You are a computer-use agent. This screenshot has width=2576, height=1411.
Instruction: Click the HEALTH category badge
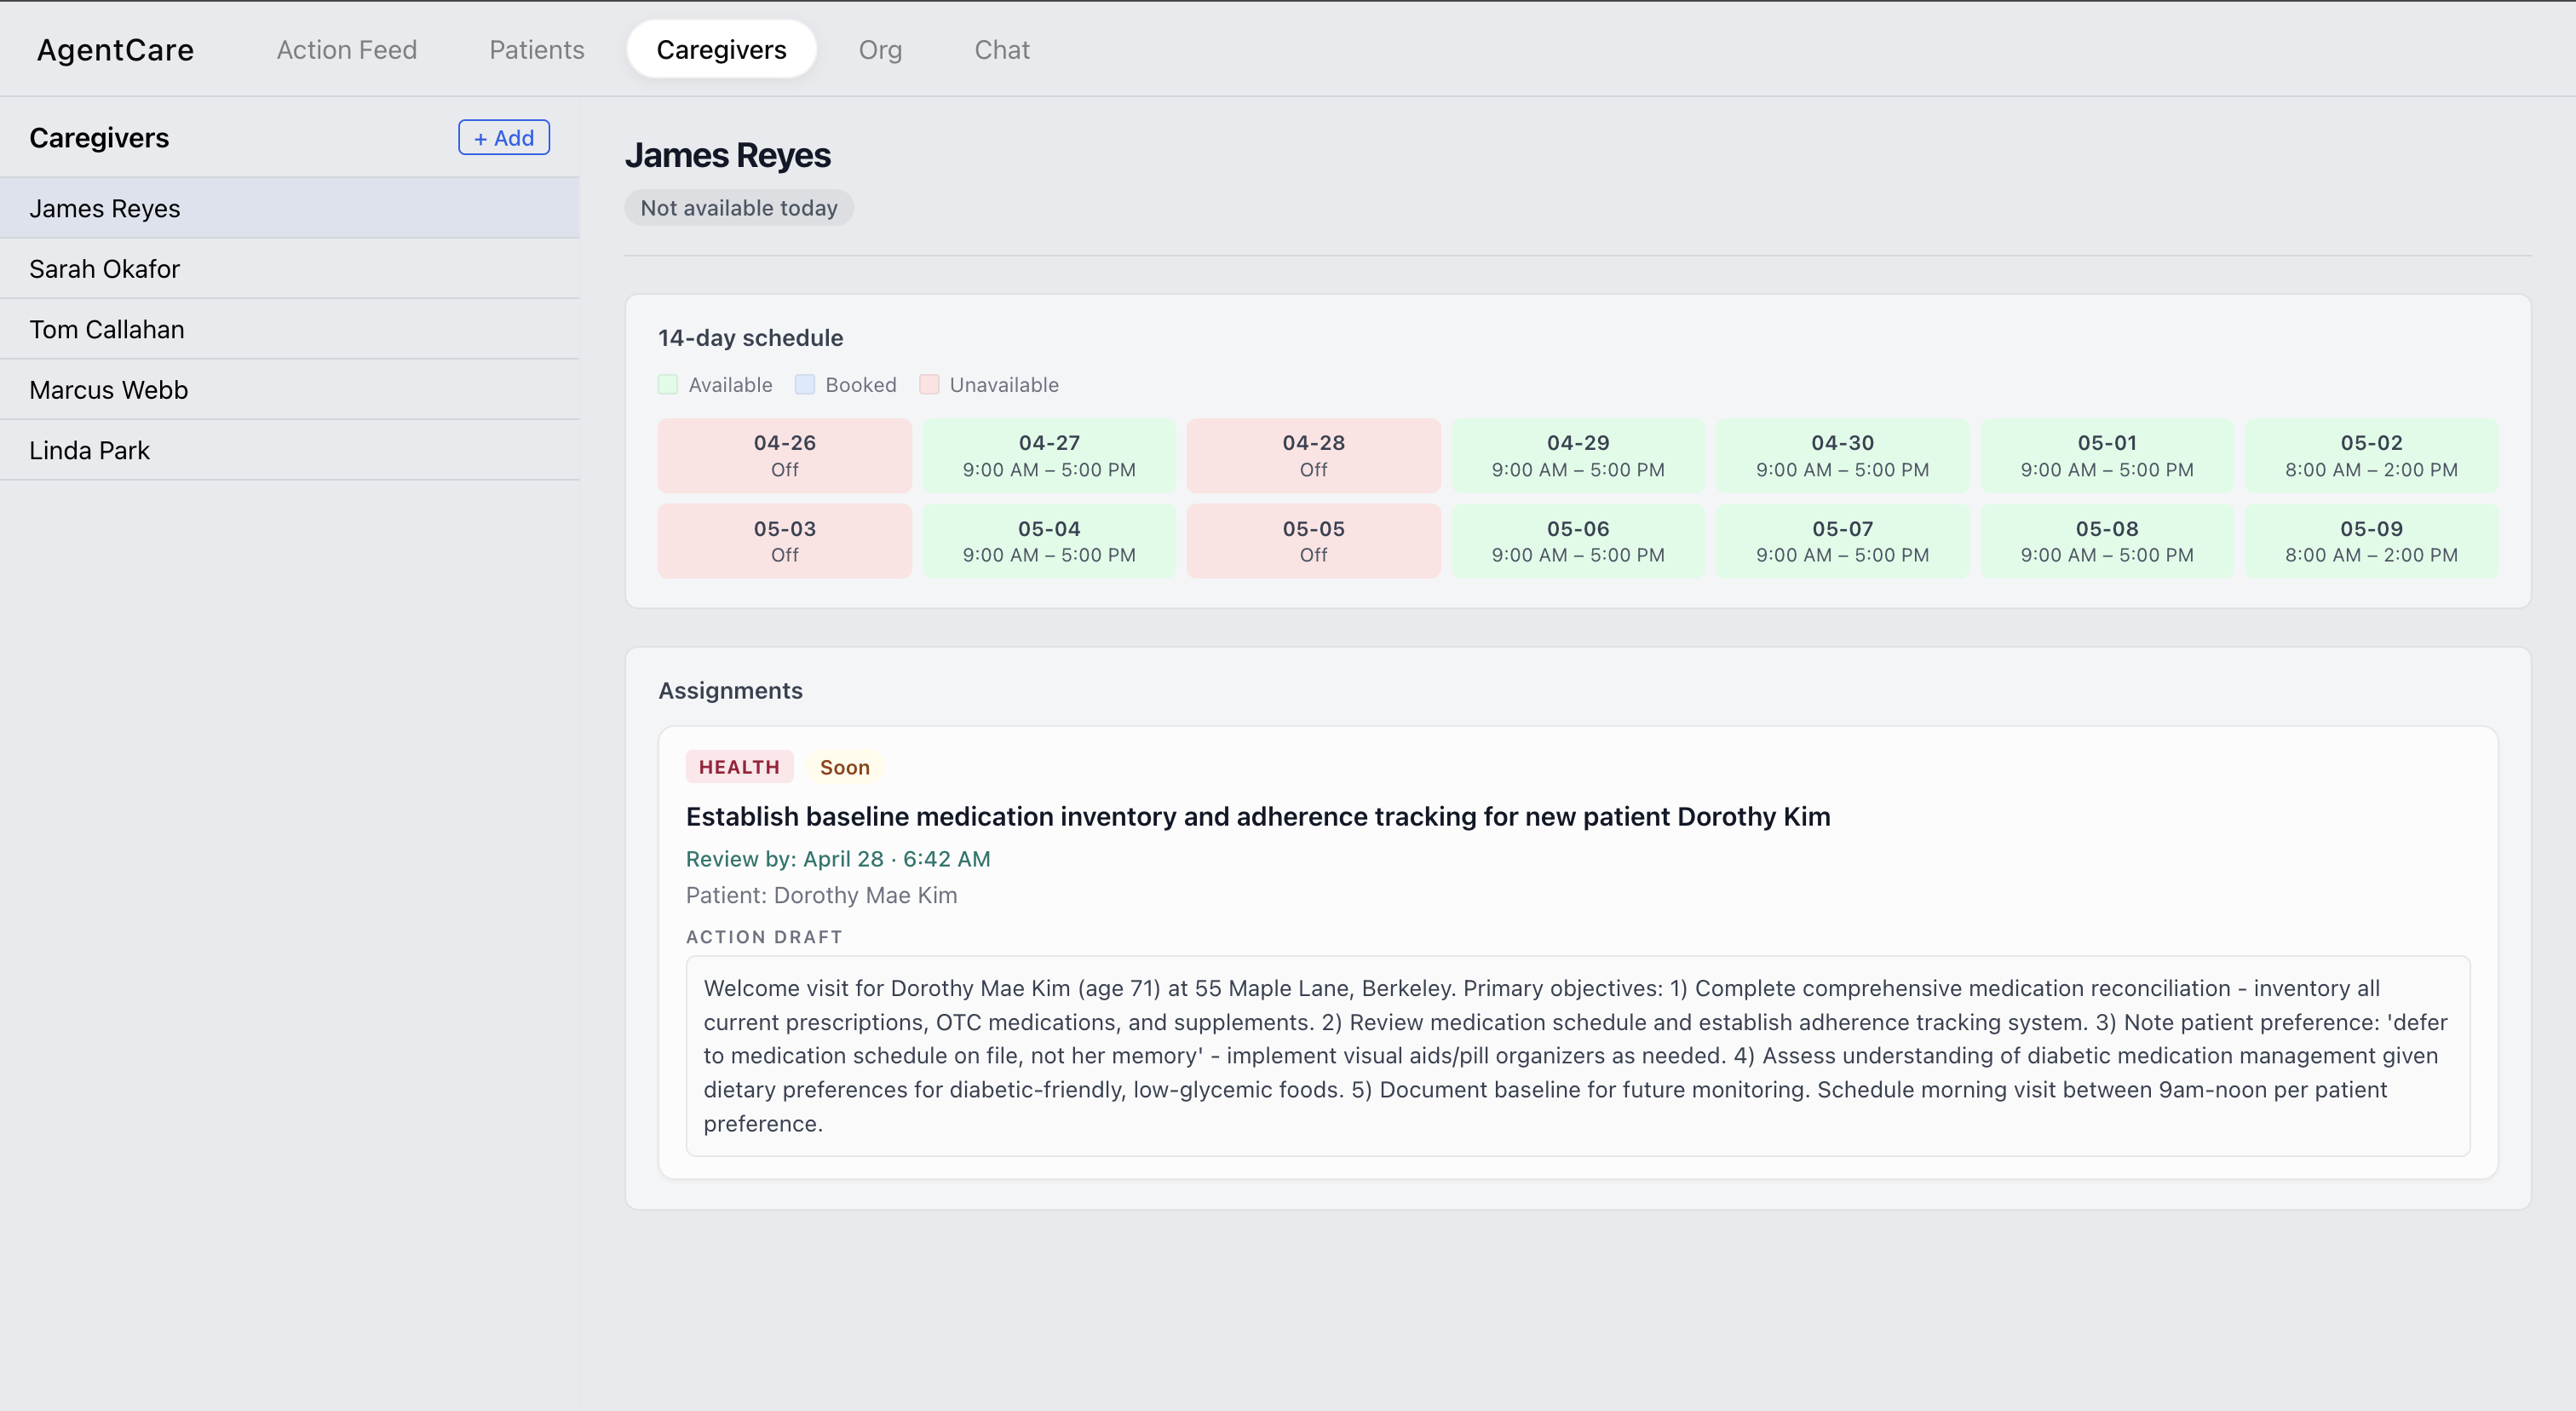[738, 767]
